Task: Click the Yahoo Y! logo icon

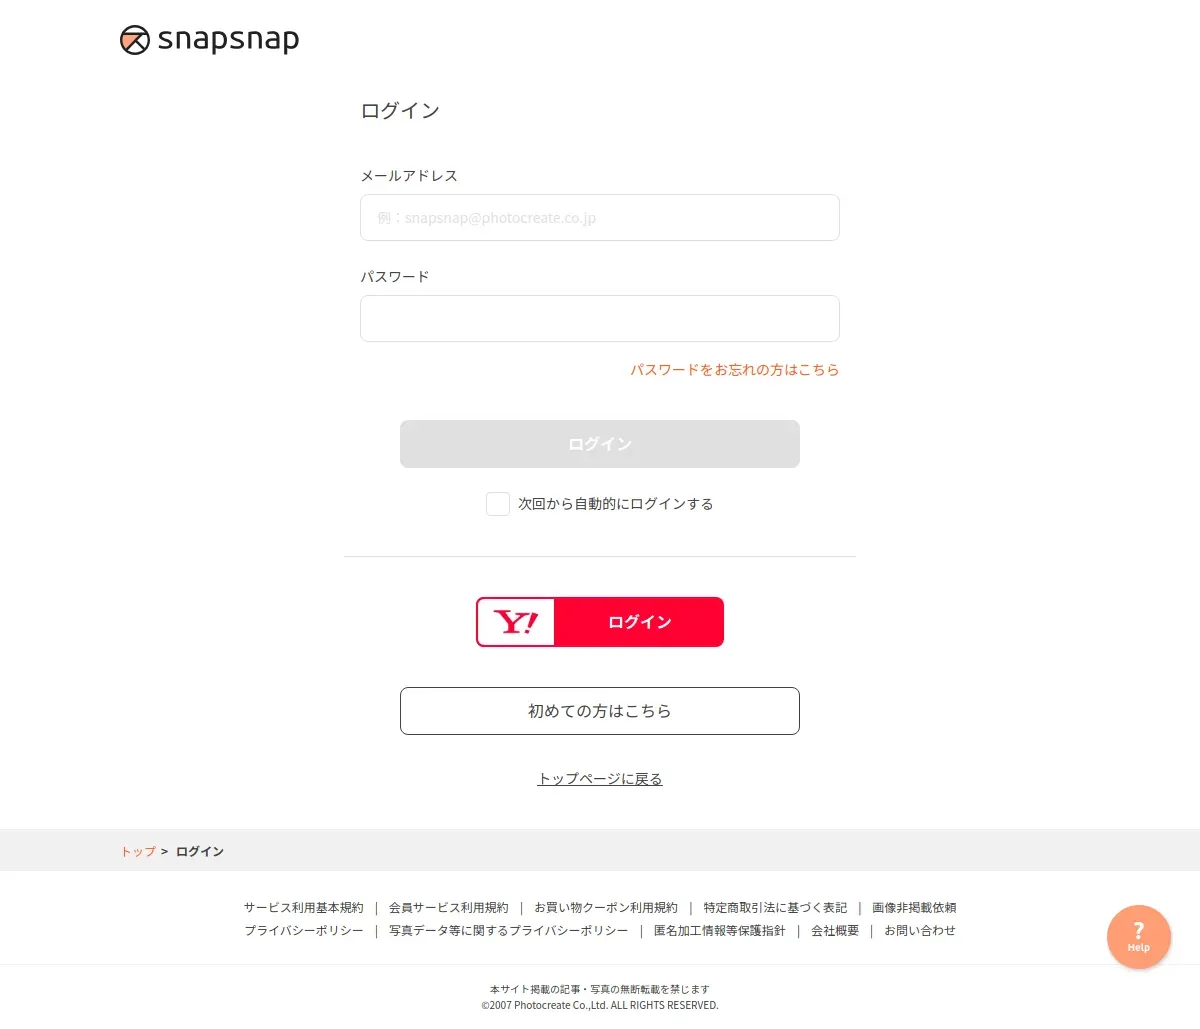Action: pyautogui.click(x=516, y=622)
